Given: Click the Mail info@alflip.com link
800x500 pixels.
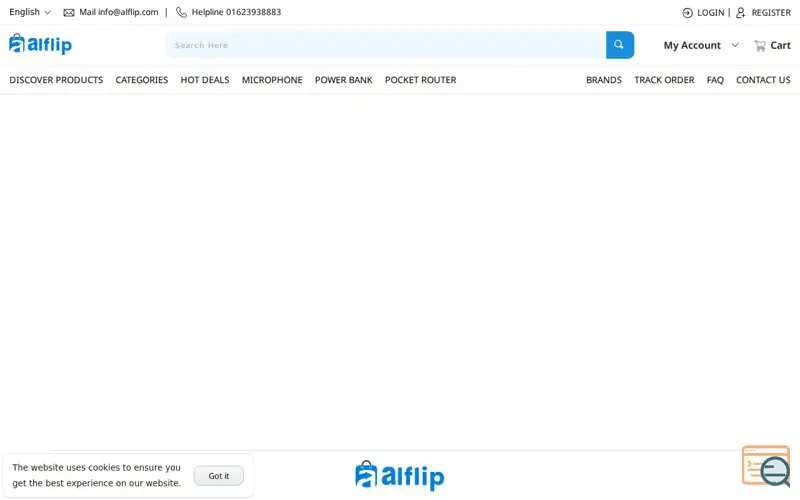Looking at the screenshot, I should (118, 12).
